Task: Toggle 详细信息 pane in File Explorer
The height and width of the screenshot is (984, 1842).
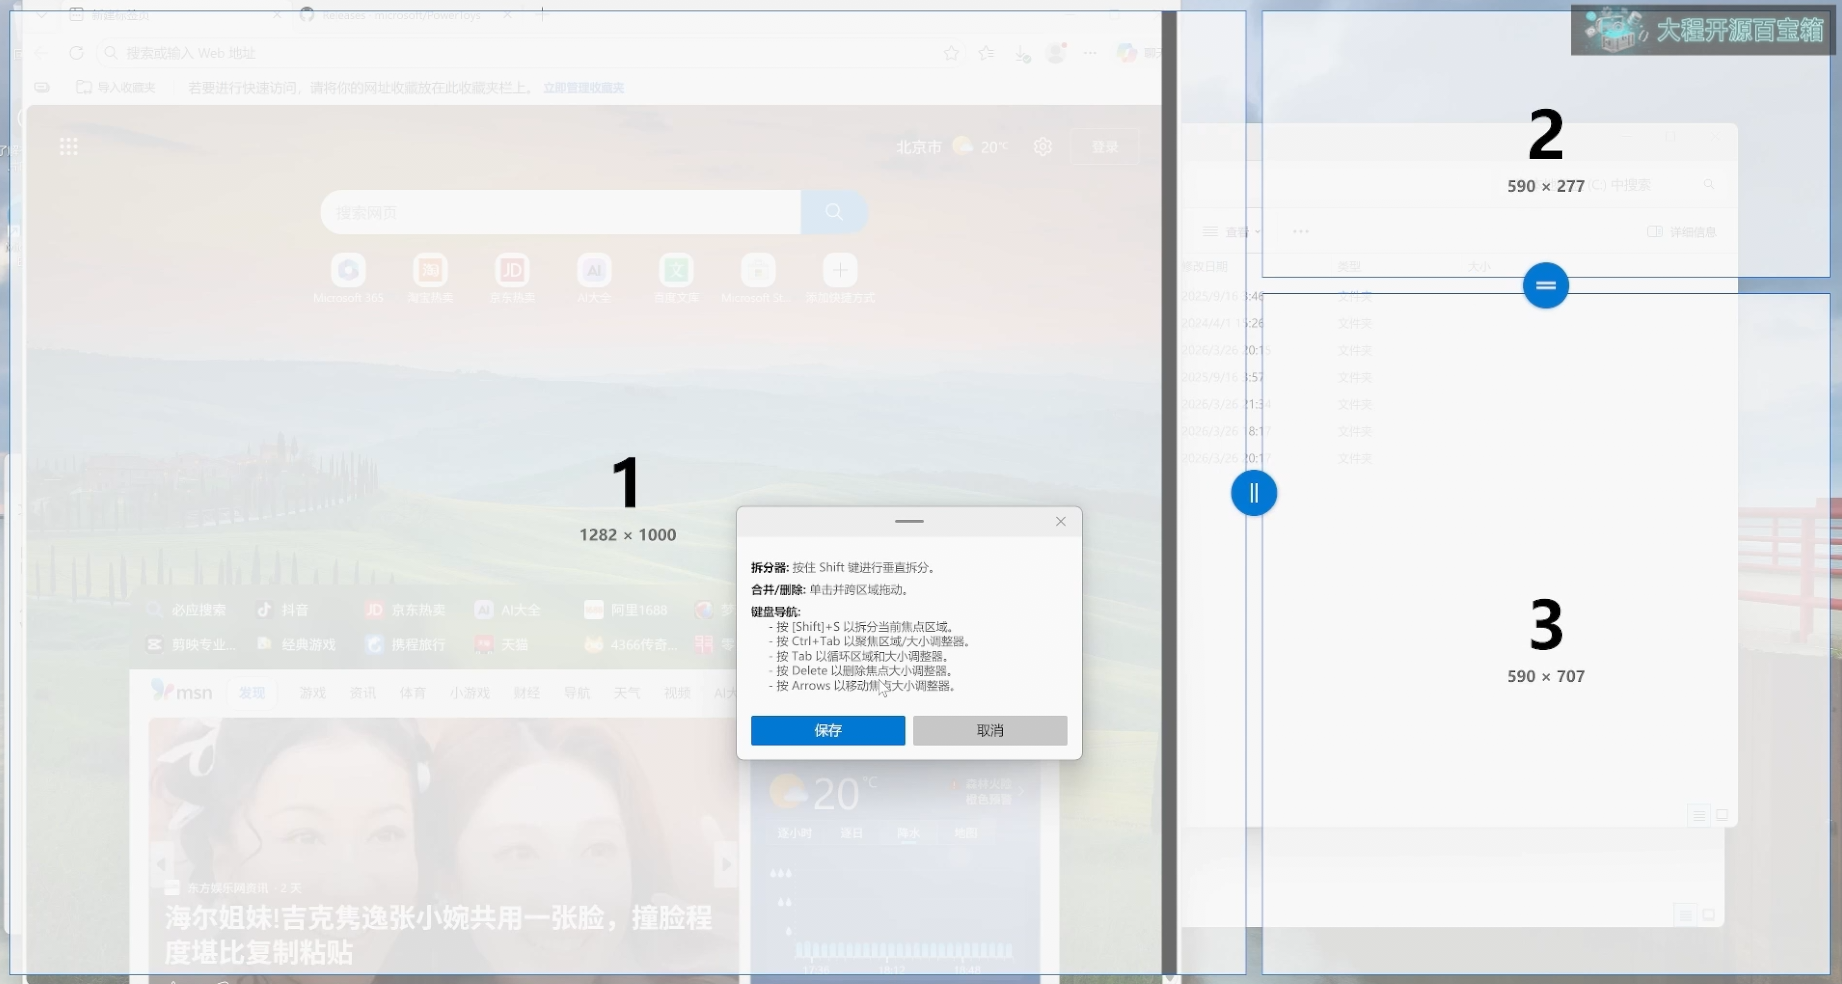Action: click(1681, 232)
